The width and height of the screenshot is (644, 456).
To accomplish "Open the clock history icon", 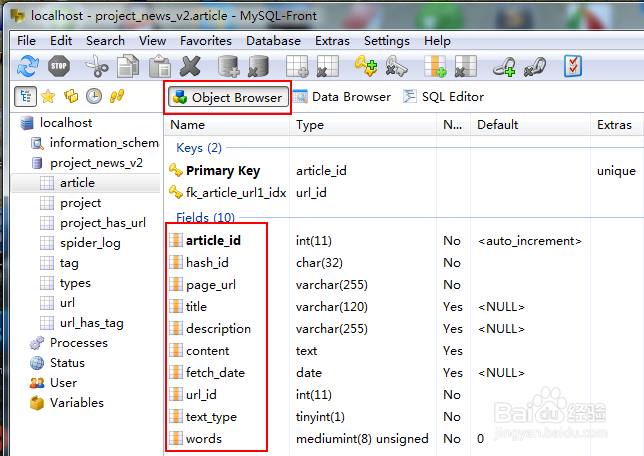I will click(x=94, y=96).
